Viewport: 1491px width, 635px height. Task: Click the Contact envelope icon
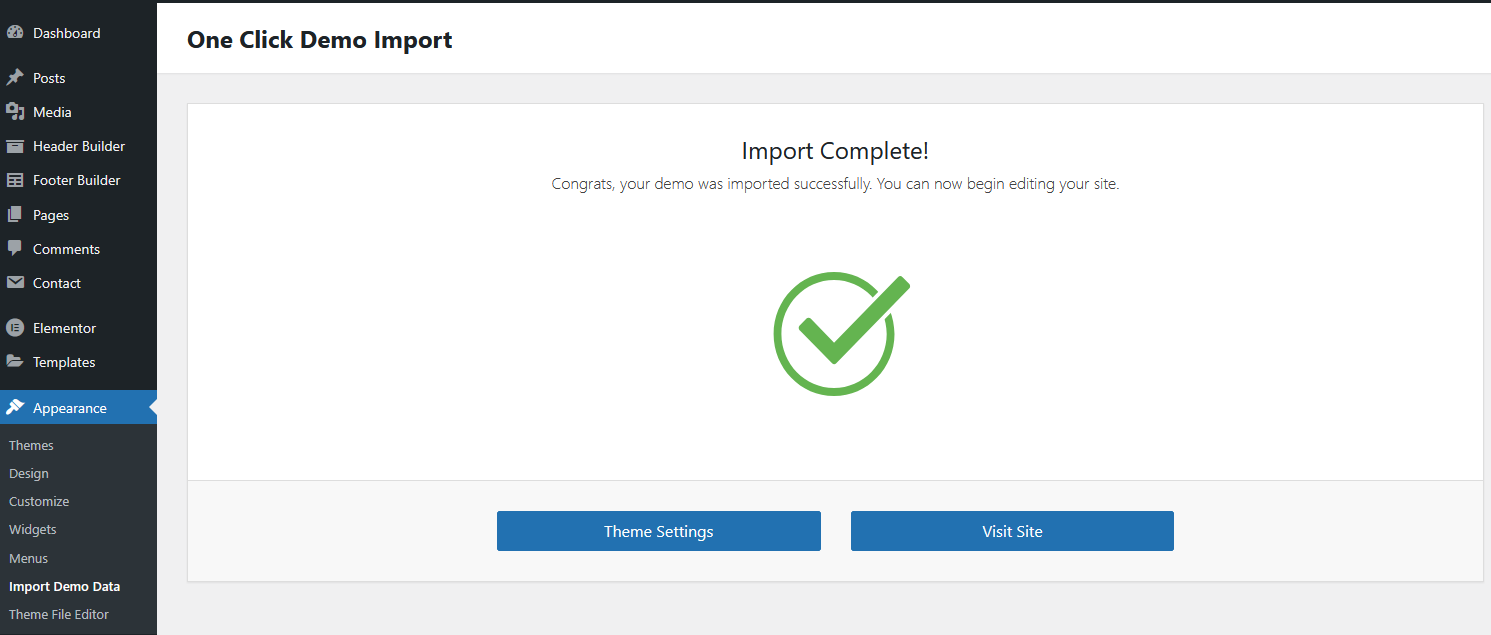pos(15,283)
